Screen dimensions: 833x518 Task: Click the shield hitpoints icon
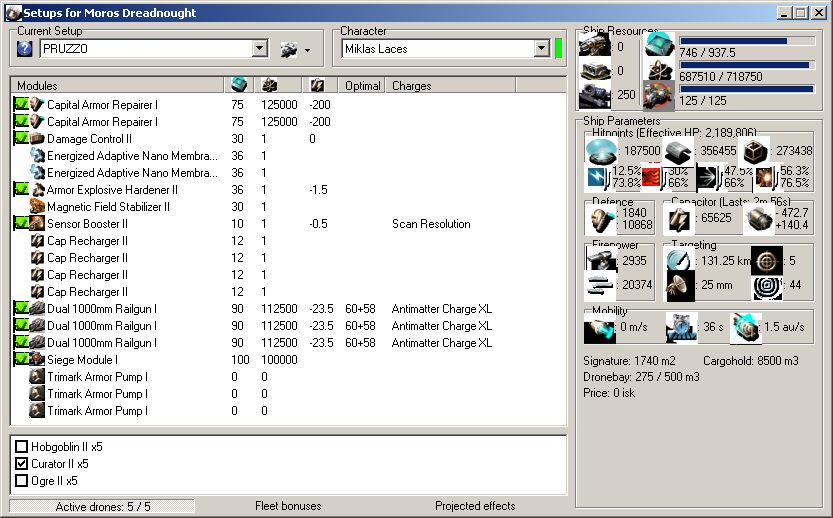tap(601, 151)
